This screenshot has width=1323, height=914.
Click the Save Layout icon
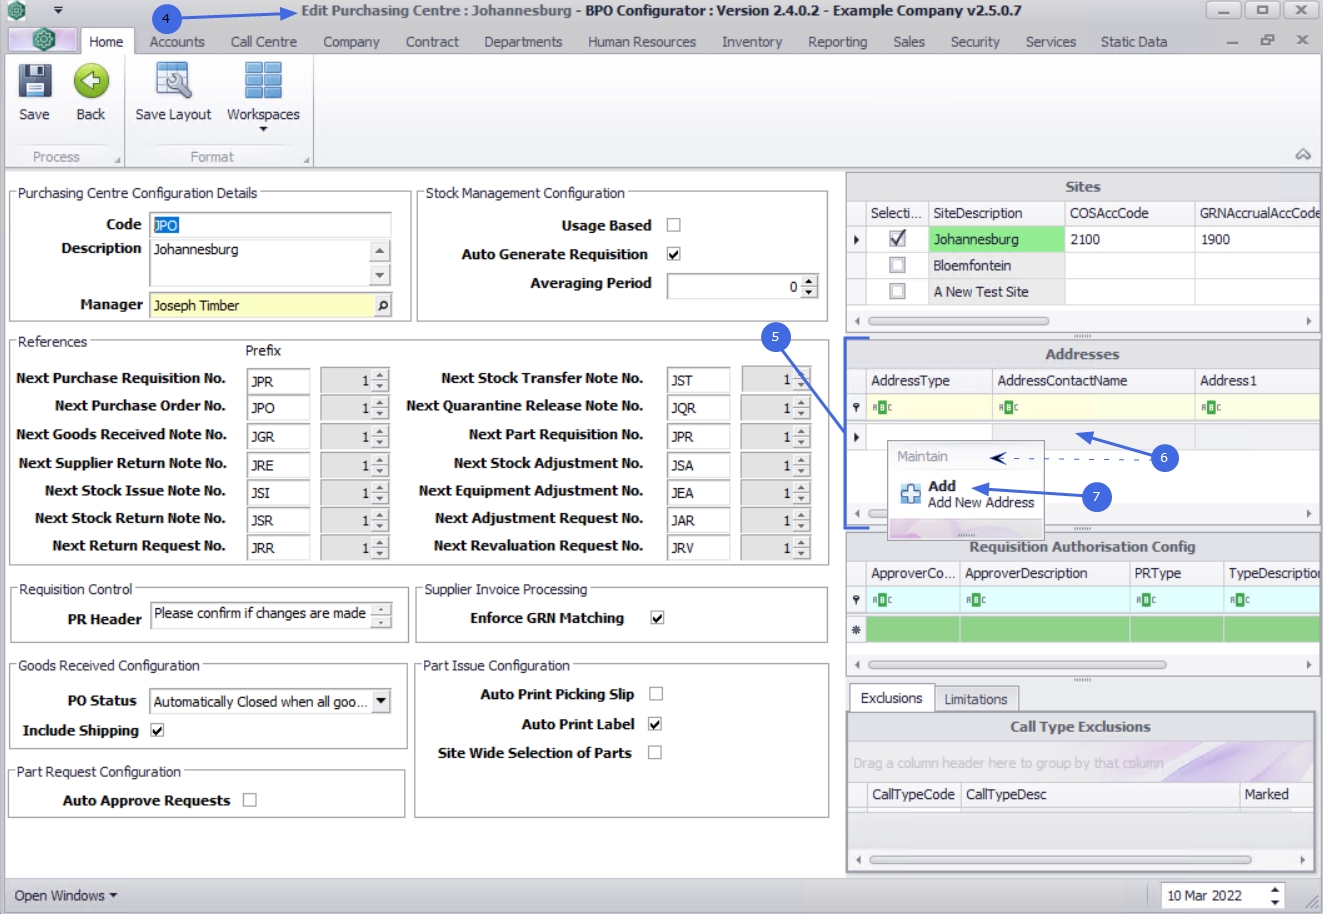click(173, 82)
